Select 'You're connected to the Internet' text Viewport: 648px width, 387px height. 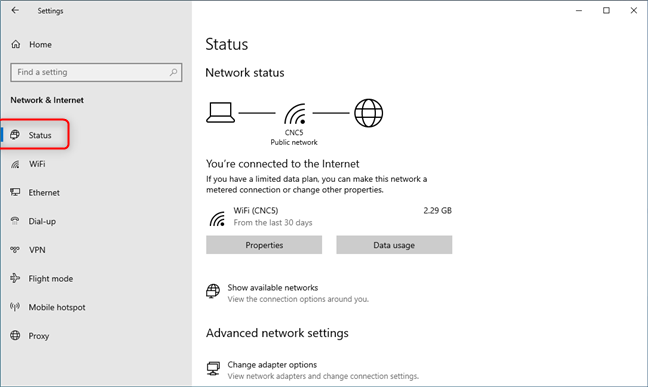tap(283, 164)
